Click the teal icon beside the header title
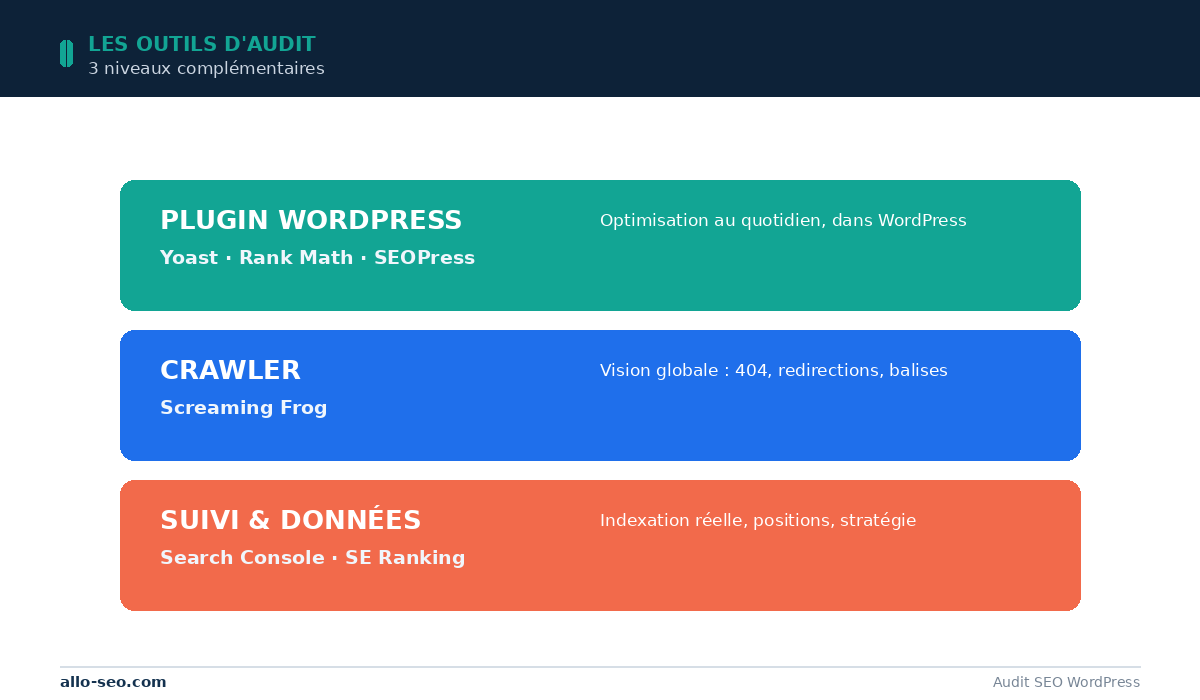Image resolution: width=1200 pixels, height=700 pixels. click(66, 53)
